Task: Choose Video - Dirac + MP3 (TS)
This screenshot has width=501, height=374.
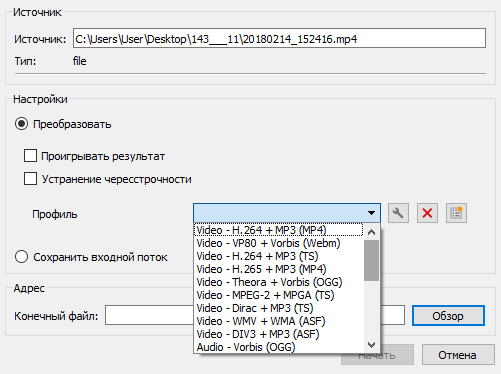Action: (x=279, y=308)
